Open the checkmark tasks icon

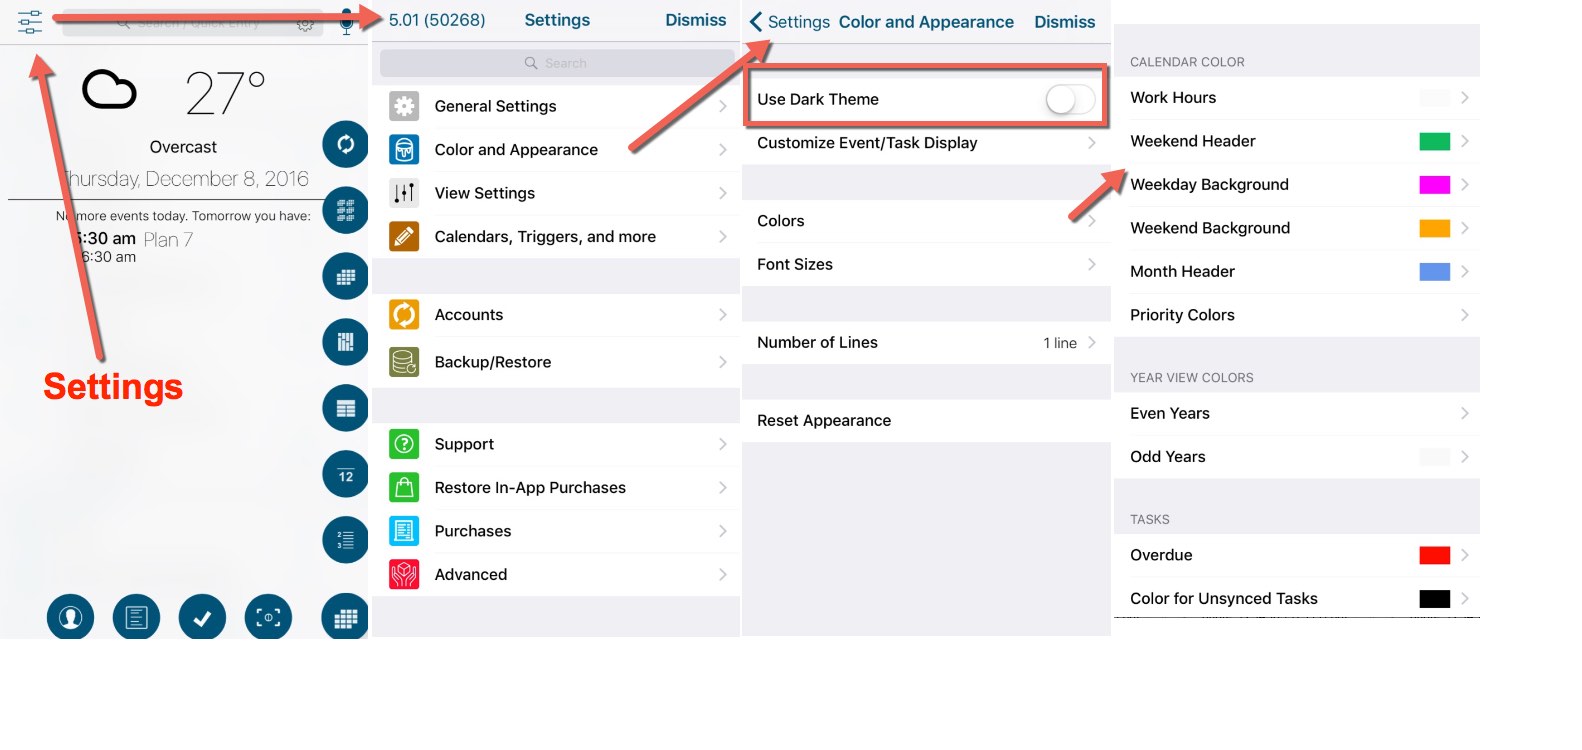[202, 618]
